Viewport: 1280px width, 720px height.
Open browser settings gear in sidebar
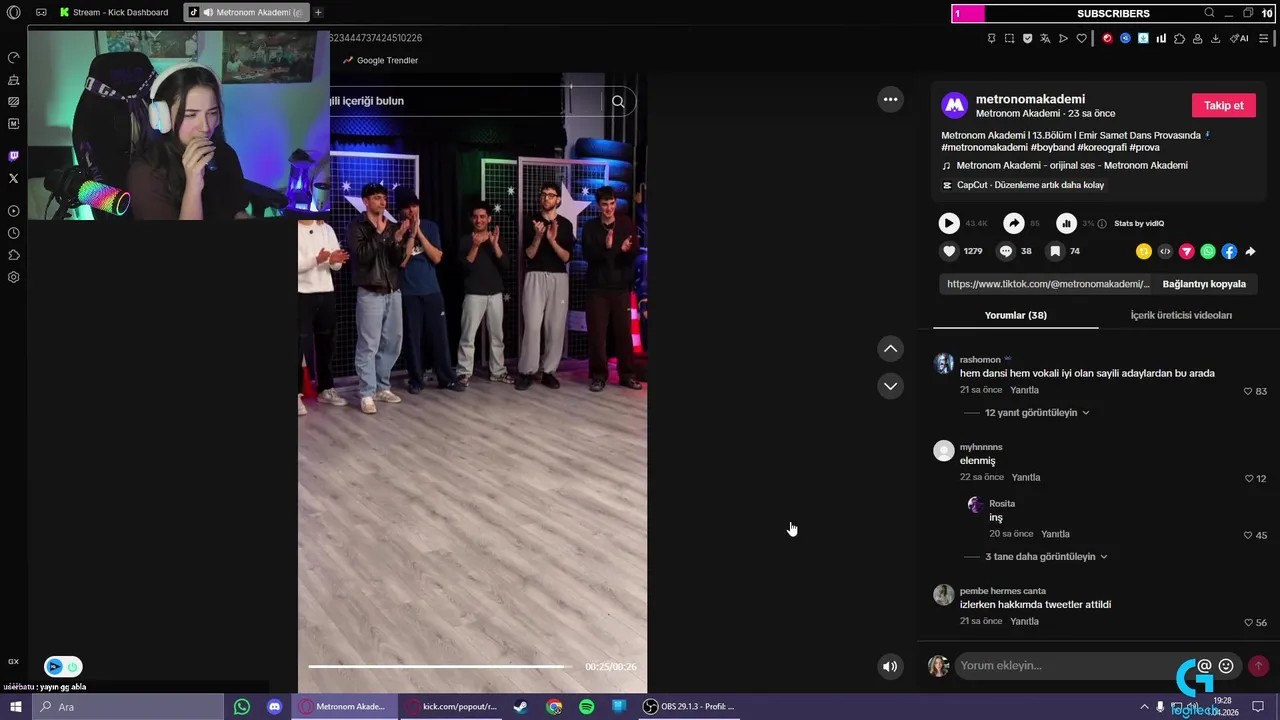pos(13,277)
